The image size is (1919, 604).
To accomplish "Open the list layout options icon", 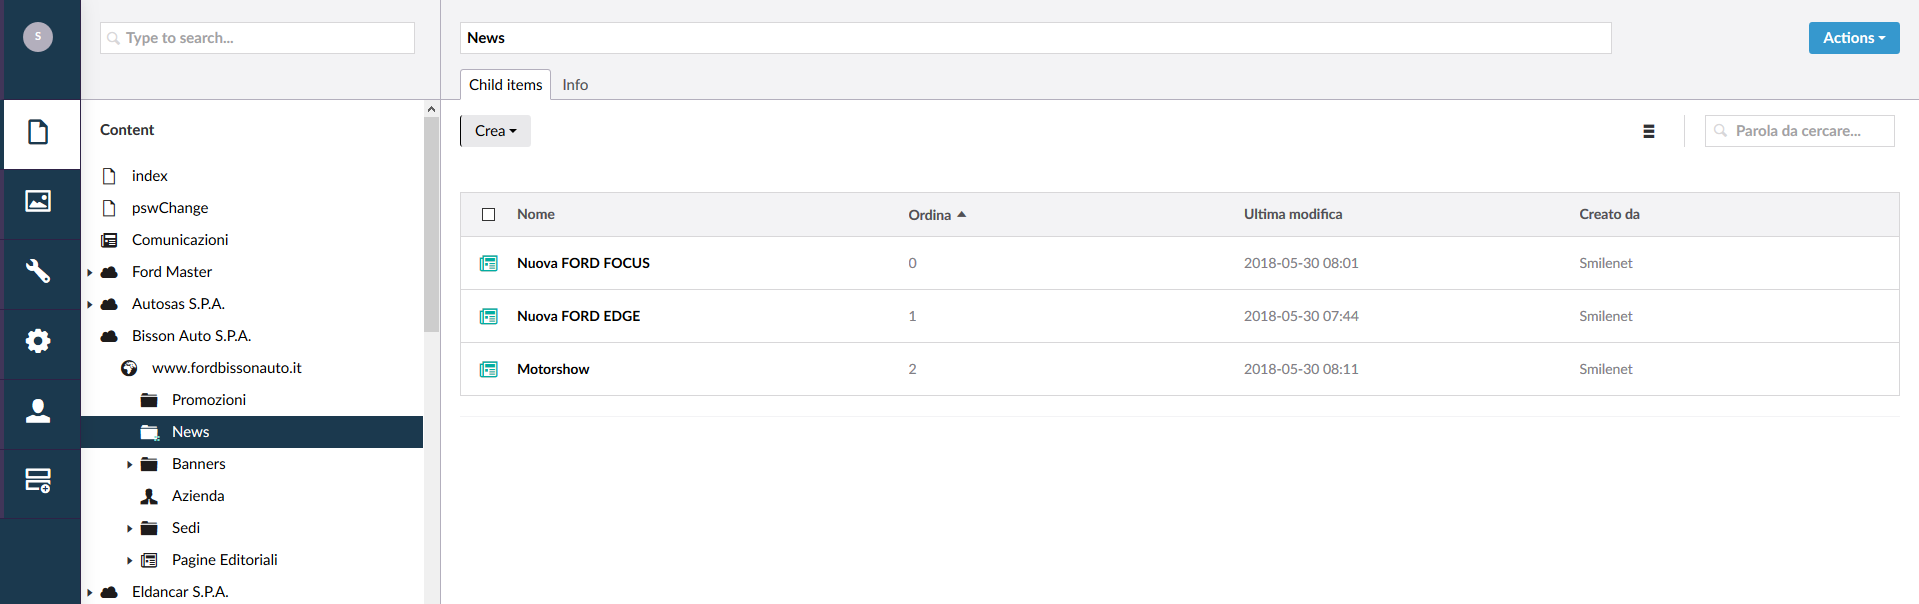I will pos(1649,131).
